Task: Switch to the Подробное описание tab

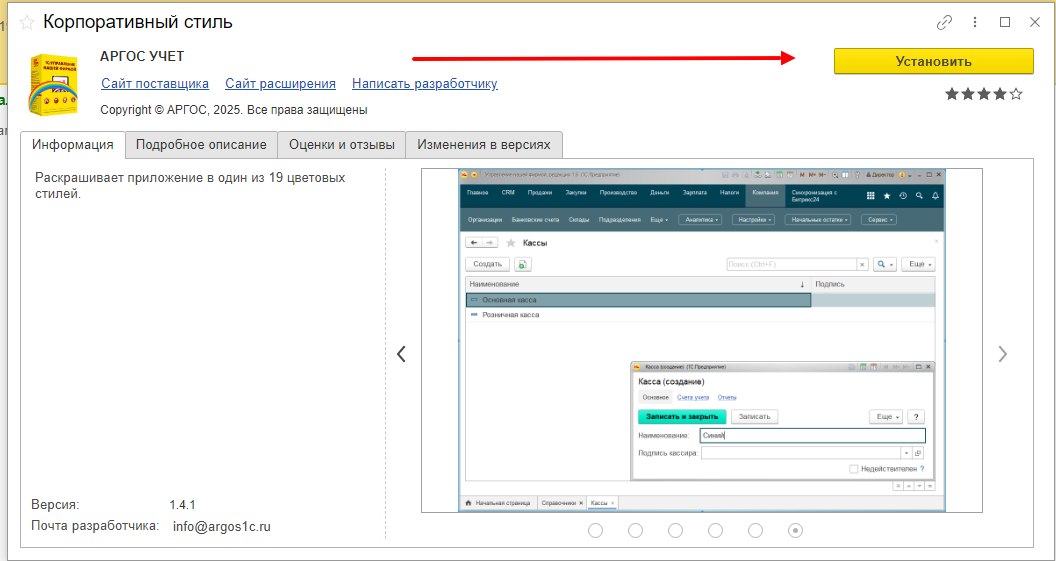Action: [201, 145]
